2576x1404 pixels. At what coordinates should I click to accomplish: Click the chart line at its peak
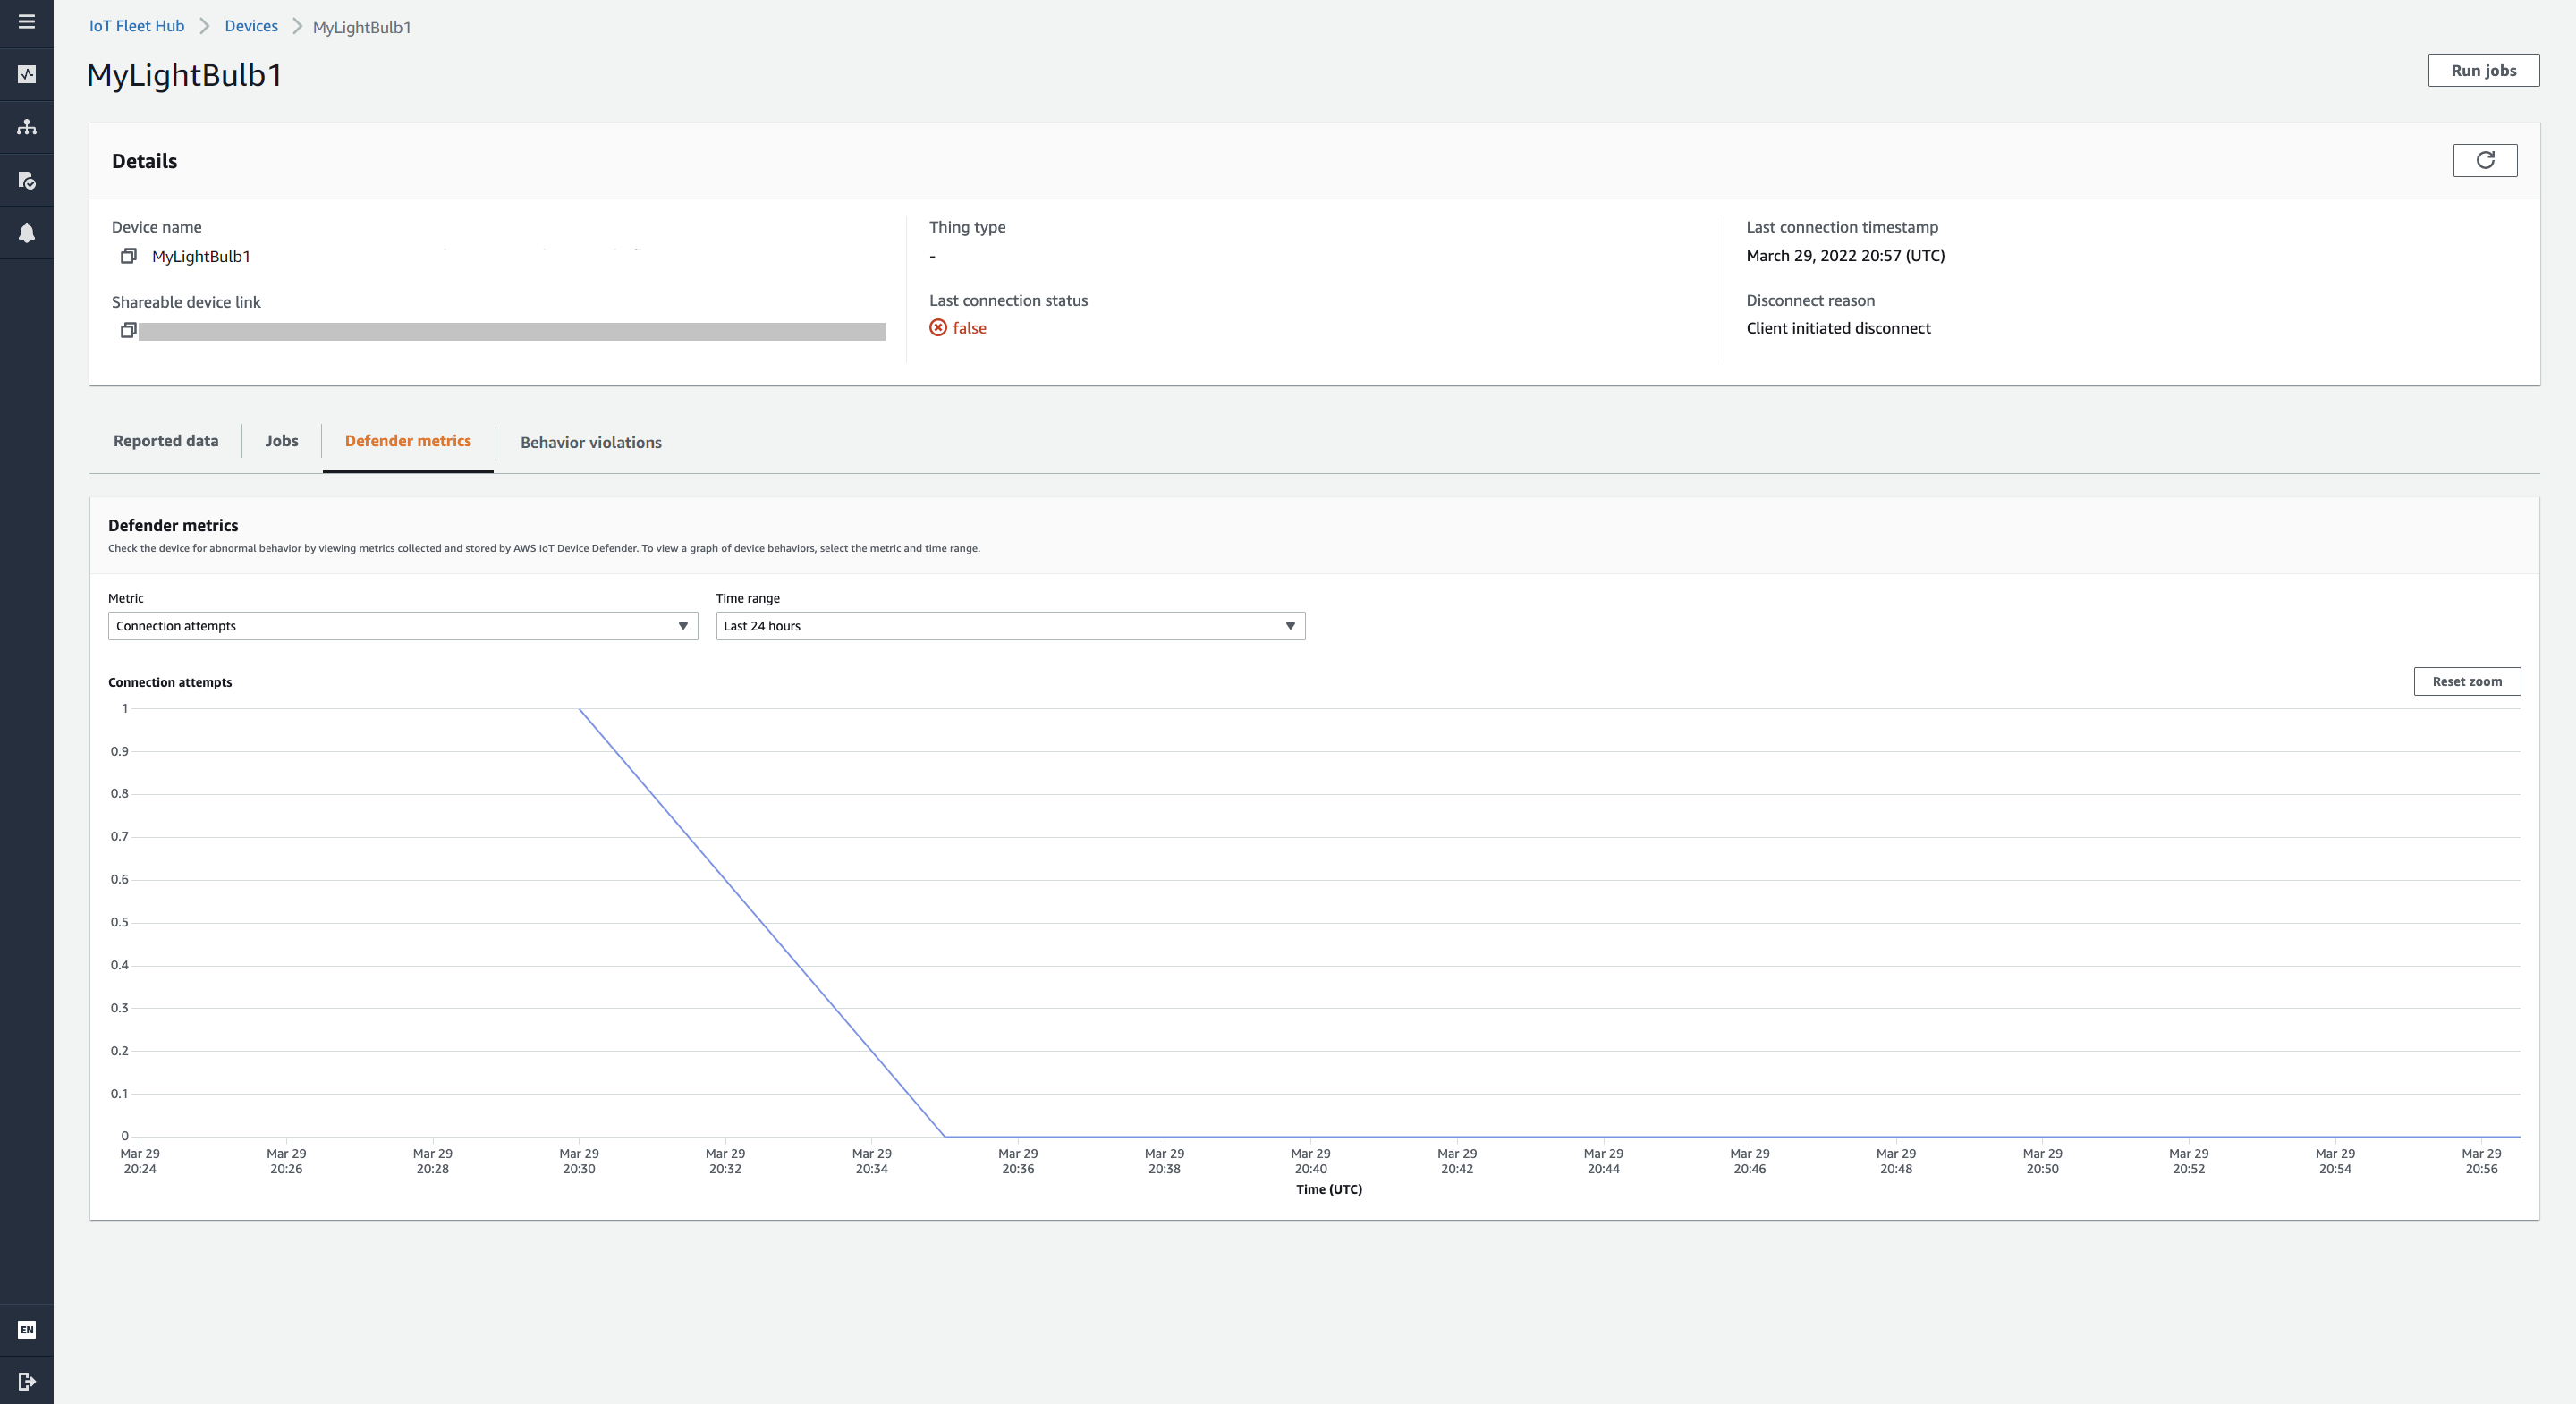[580, 709]
